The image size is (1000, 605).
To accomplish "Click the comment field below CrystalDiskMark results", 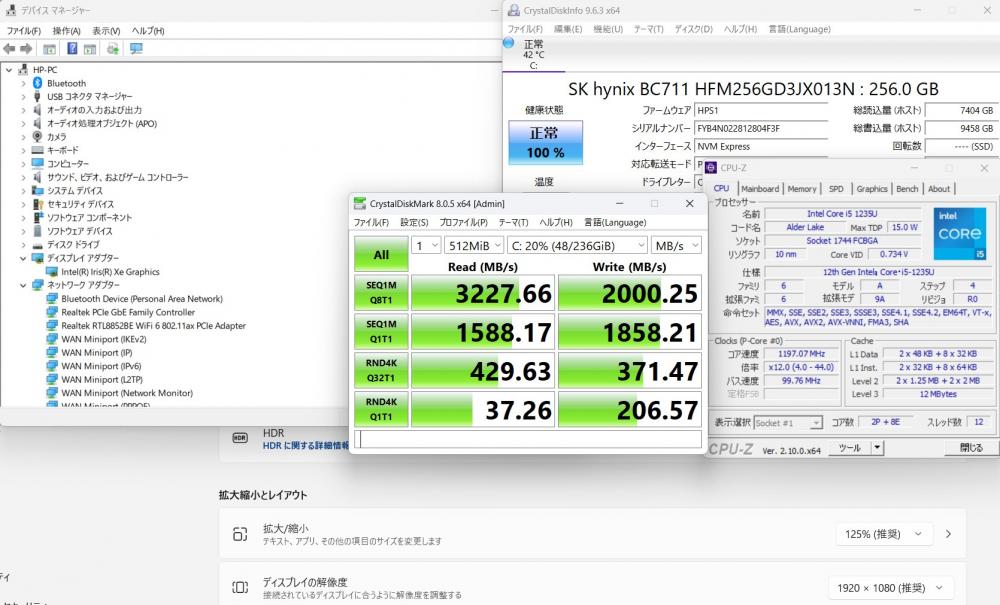I will (528, 439).
